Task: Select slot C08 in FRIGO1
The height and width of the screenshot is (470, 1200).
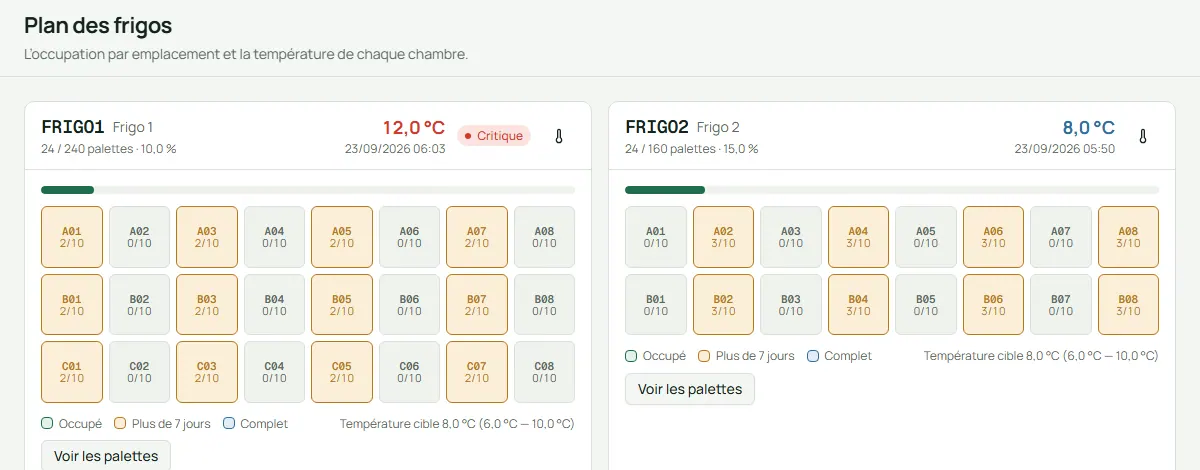Action: 544,372
